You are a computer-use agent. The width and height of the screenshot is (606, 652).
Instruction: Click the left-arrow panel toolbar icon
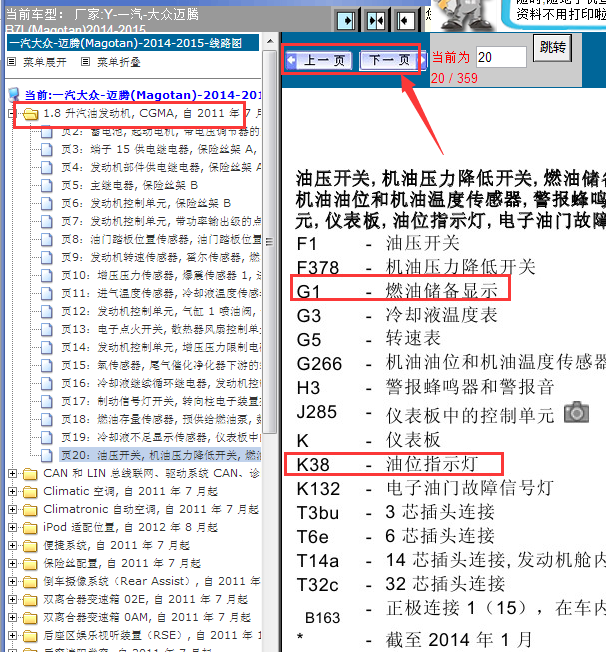coord(405,20)
